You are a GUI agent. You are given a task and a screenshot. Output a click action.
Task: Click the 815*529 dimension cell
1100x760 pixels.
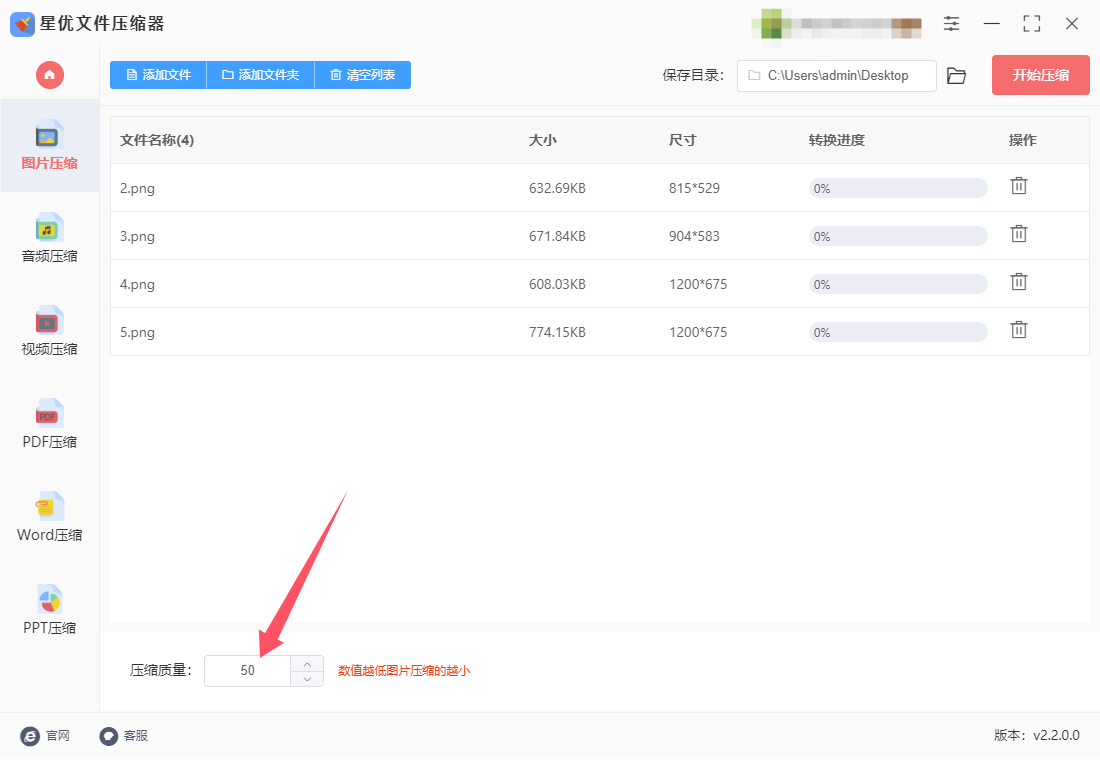[x=694, y=188]
